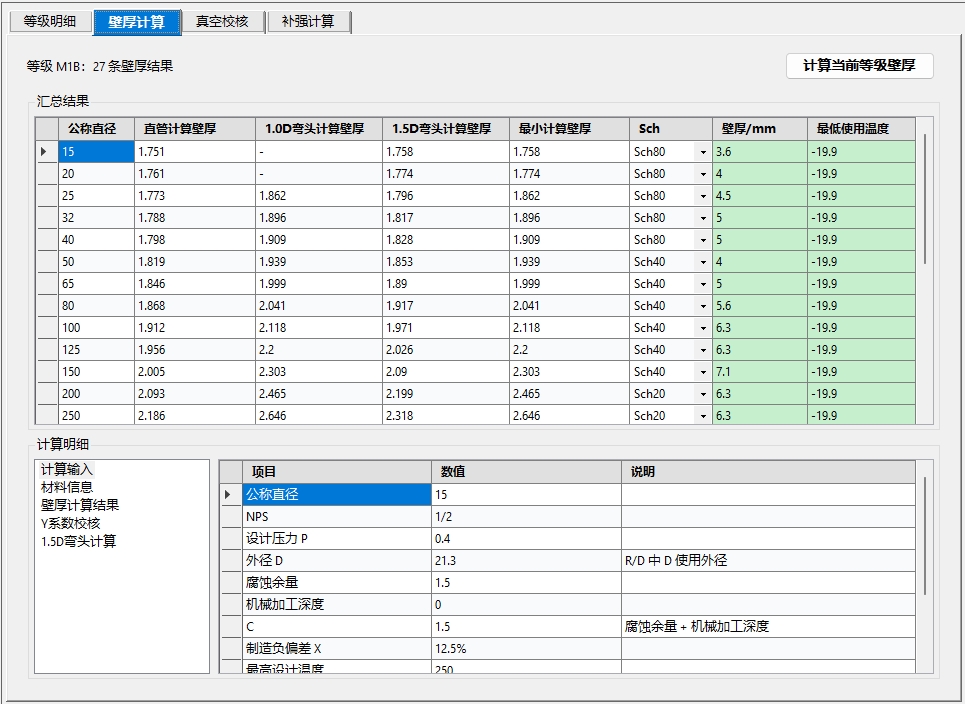The image size is (965, 704).
Task: Open Sch dropdown for diameter 20 row
Action: pos(703,174)
